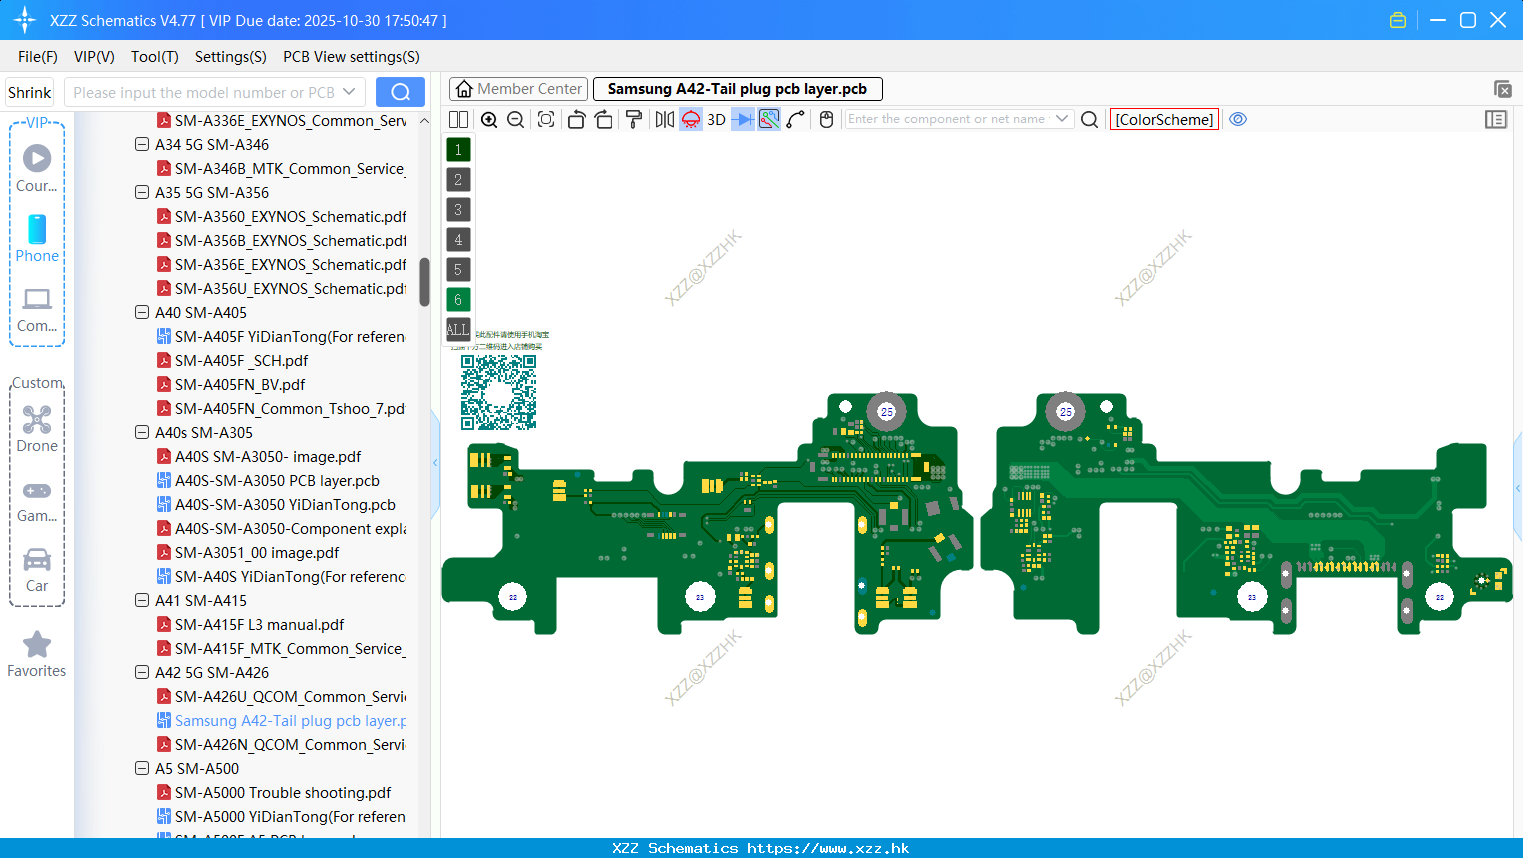1523x858 pixels.
Task: Collapse the A41 SM-A415 folder
Action: coord(142,600)
